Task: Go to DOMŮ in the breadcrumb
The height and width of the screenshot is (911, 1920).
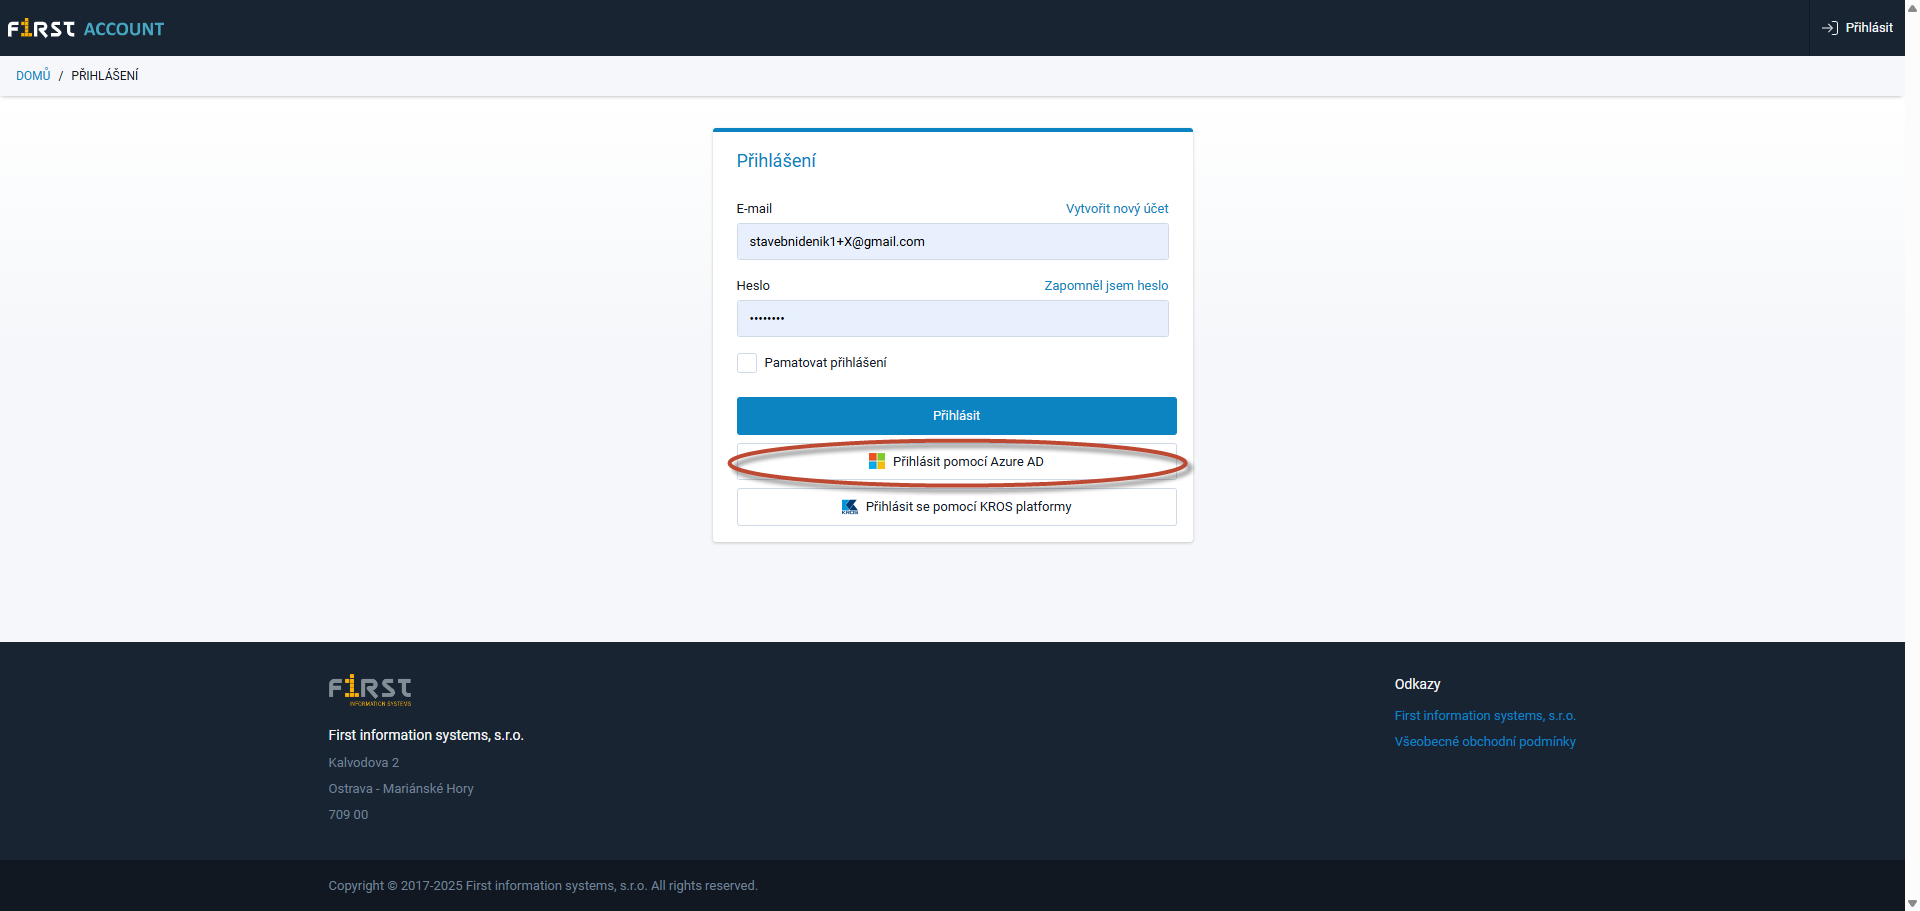Action: click(x=33, y=76)
